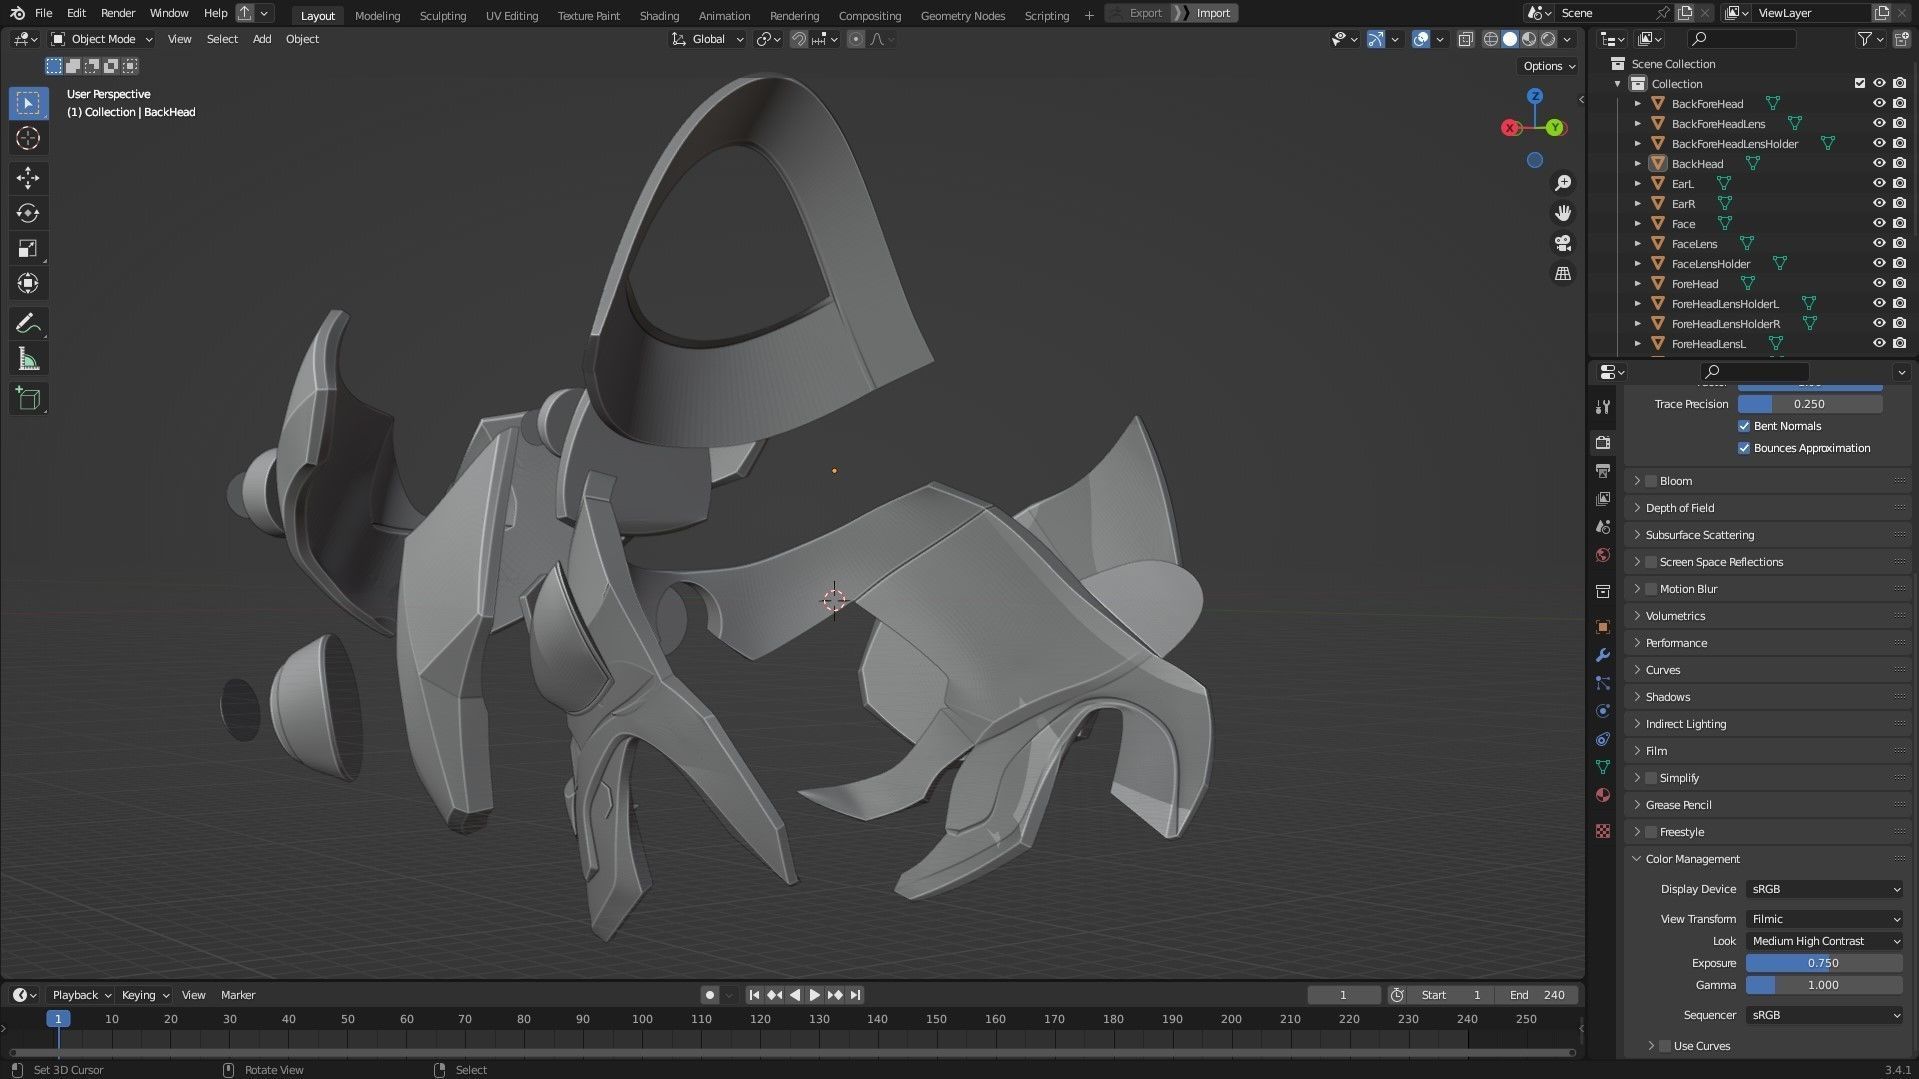Switch to the Sculpting workspace tab
The height and width of the screenshot is (1079, 1919).
(442, 15)
